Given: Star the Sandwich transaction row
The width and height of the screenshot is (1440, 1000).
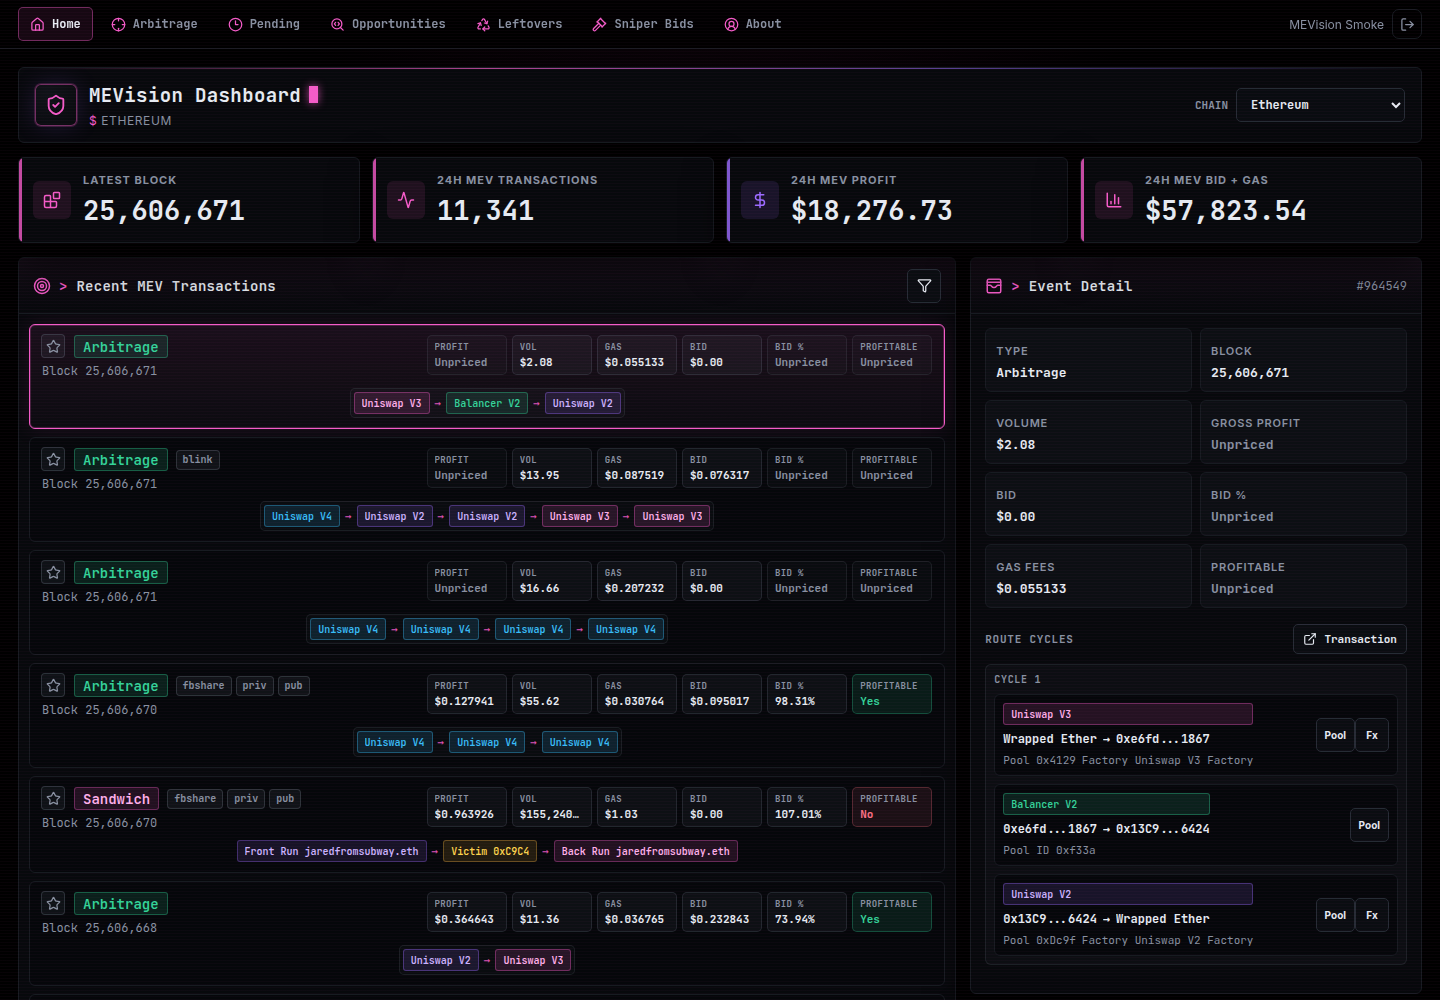Looking at the screenshot, I should [x=54, y=798].
